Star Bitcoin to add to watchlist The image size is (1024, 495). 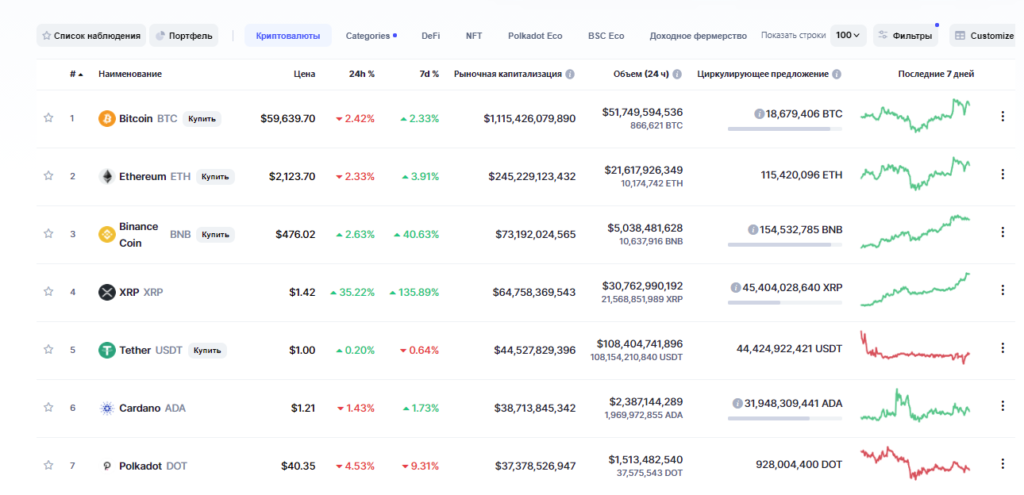pyautogui.click(x=48, y=118)
